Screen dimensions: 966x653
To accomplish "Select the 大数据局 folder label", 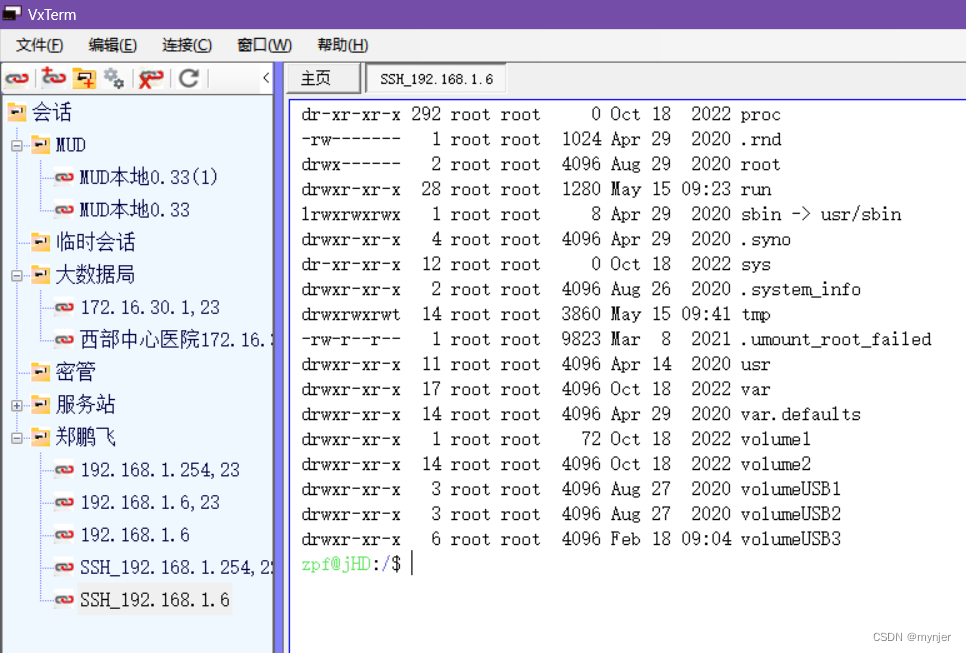I will (95, 275).
